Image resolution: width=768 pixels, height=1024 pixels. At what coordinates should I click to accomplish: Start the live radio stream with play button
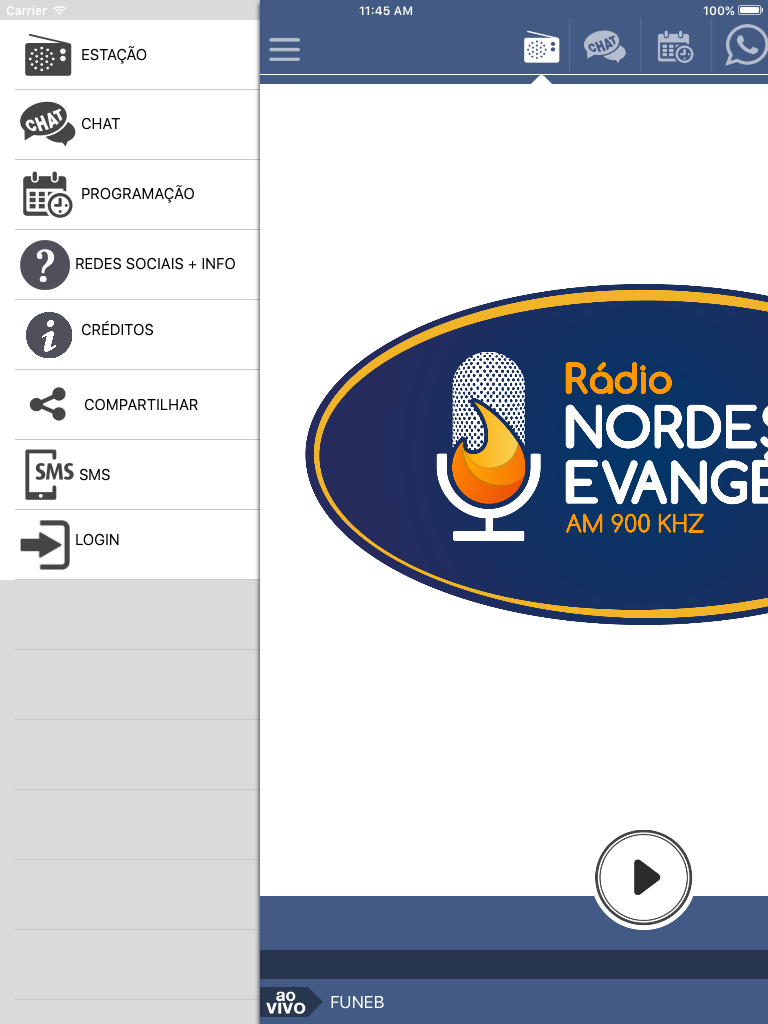pyautogui.click(x=643, y=878)
